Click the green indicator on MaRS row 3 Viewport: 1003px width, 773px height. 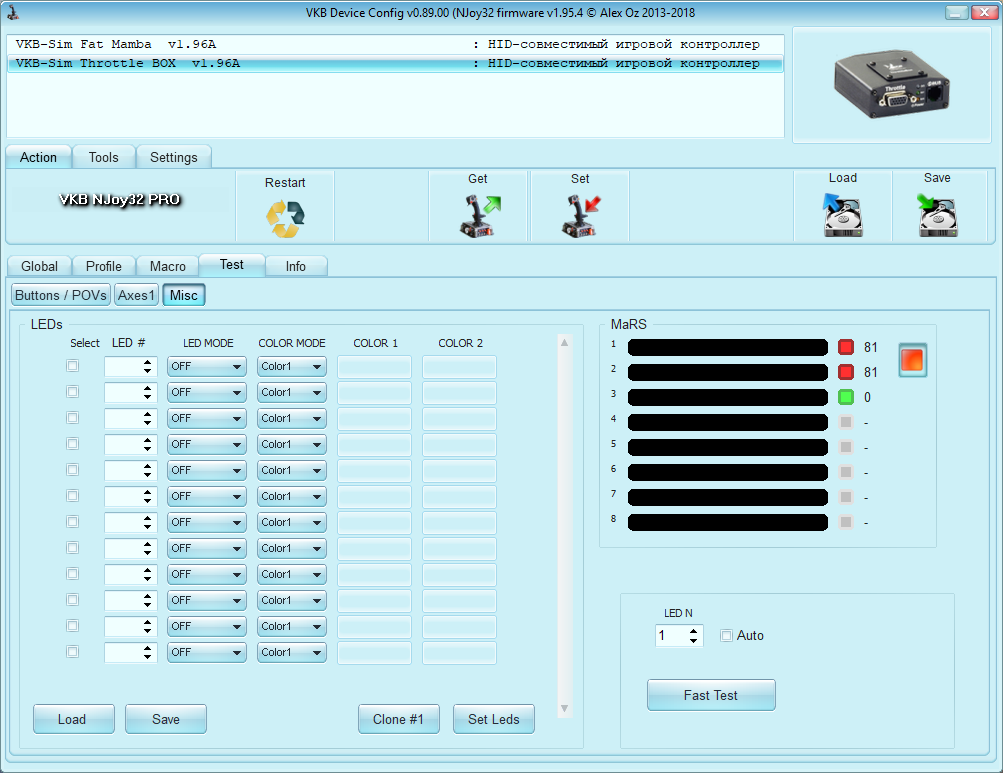pos(846,397)
